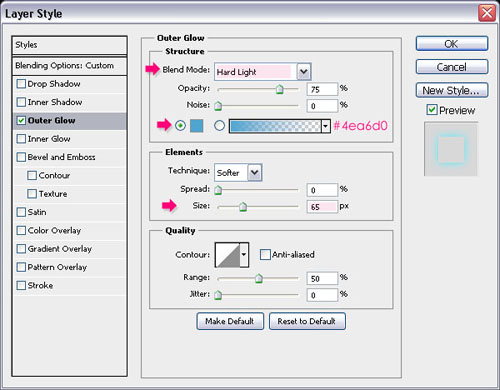Click the Opacity slider handle
The width and height of the screenshot is (500, 390).
(280, 89)
